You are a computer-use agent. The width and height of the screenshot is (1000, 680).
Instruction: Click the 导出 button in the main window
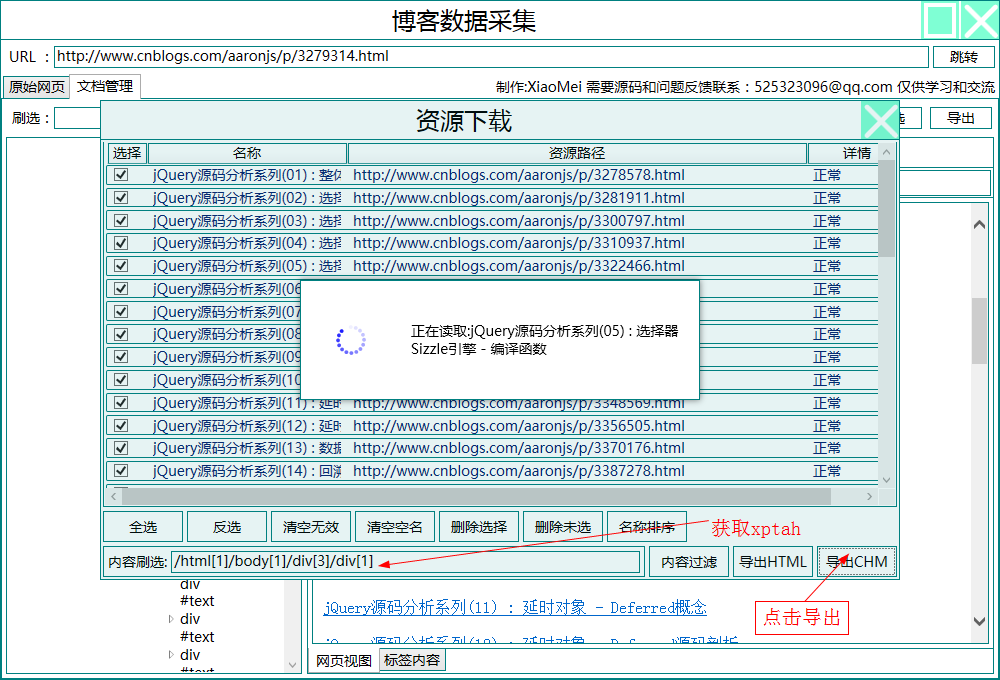960,118
